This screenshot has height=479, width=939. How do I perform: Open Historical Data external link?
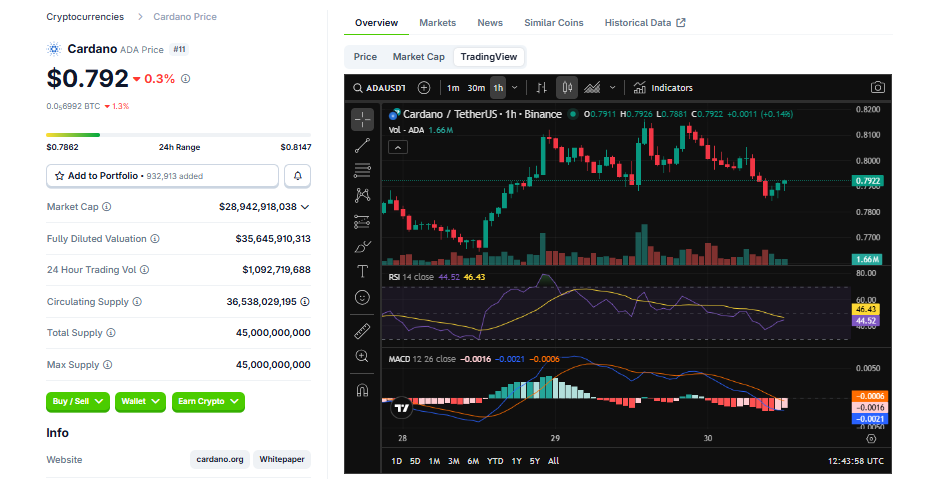645,23
